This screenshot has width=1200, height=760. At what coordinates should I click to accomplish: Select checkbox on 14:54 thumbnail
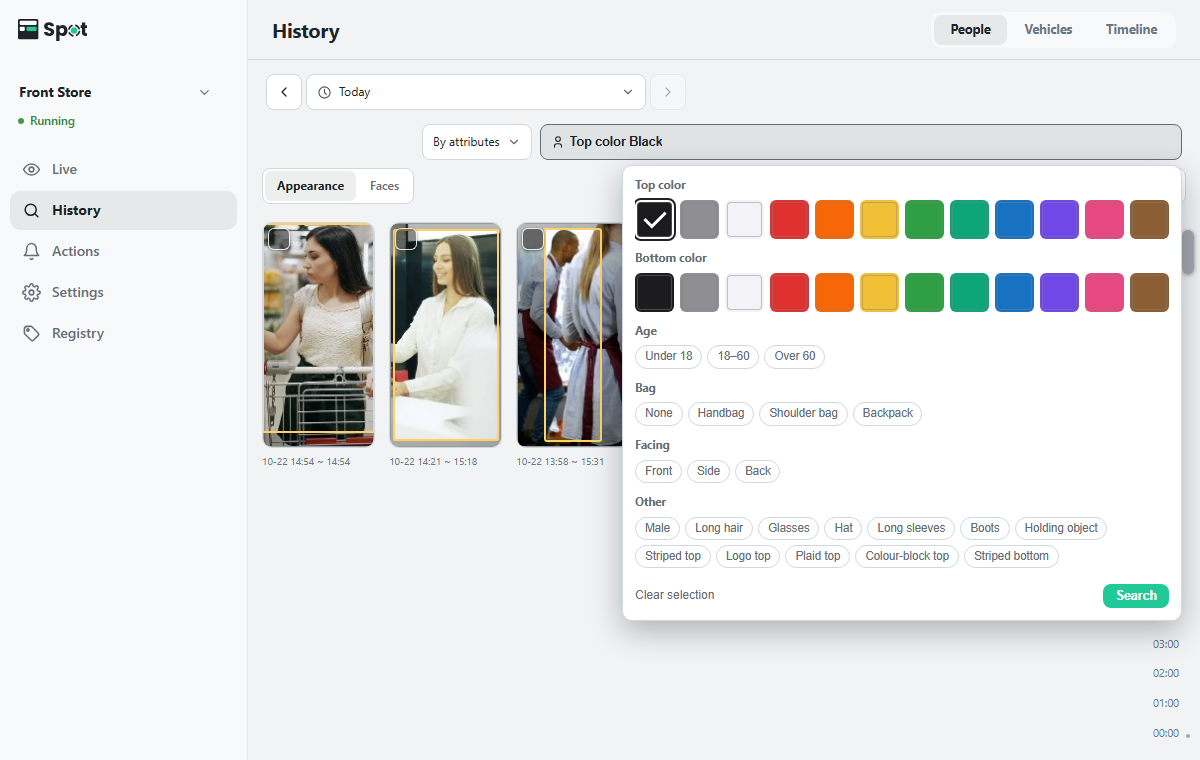280,239
